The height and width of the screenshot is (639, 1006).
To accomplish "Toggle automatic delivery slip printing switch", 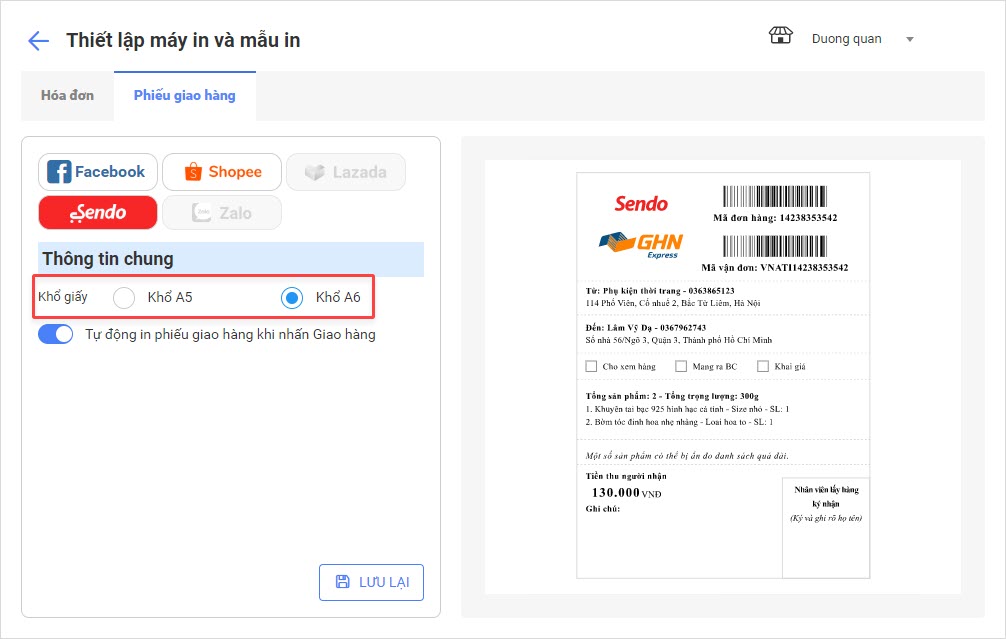I will pyautogui.click(x=56, y=334).
